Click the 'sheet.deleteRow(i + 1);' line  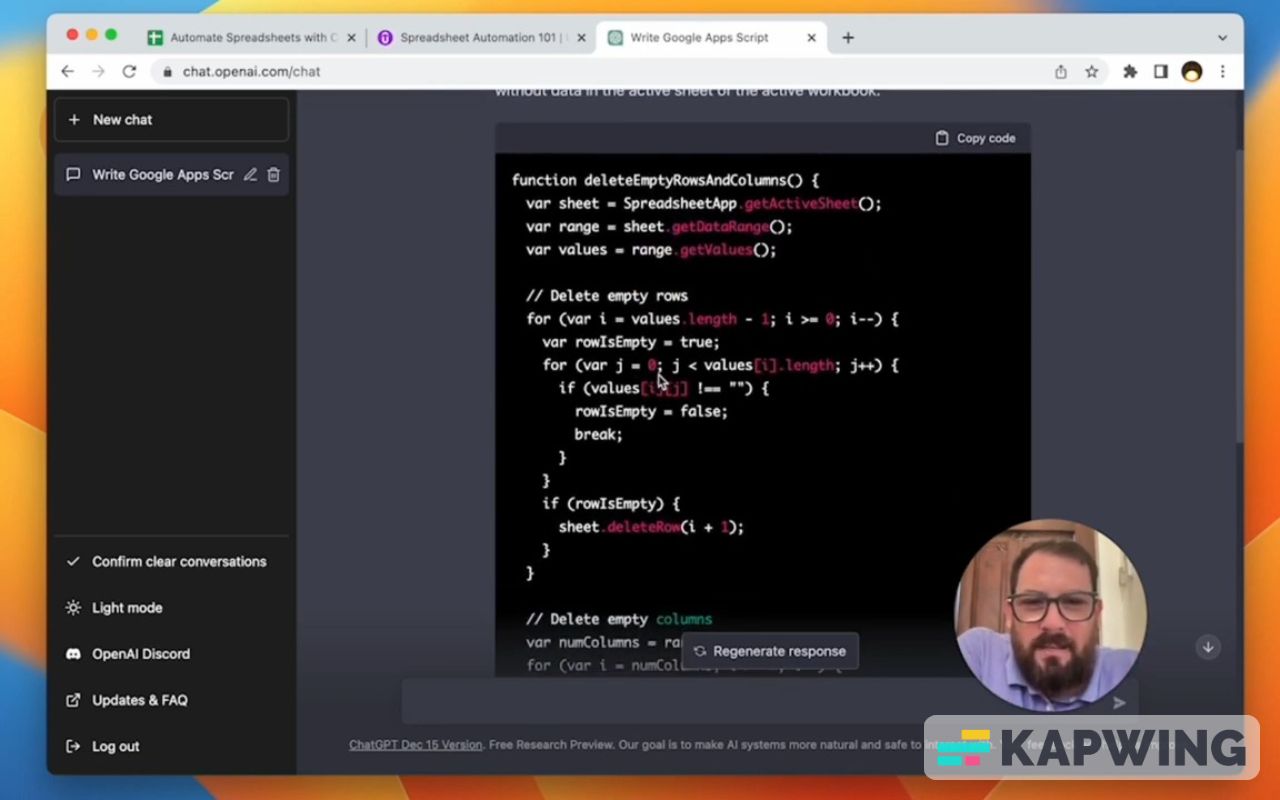click(651, 527)
